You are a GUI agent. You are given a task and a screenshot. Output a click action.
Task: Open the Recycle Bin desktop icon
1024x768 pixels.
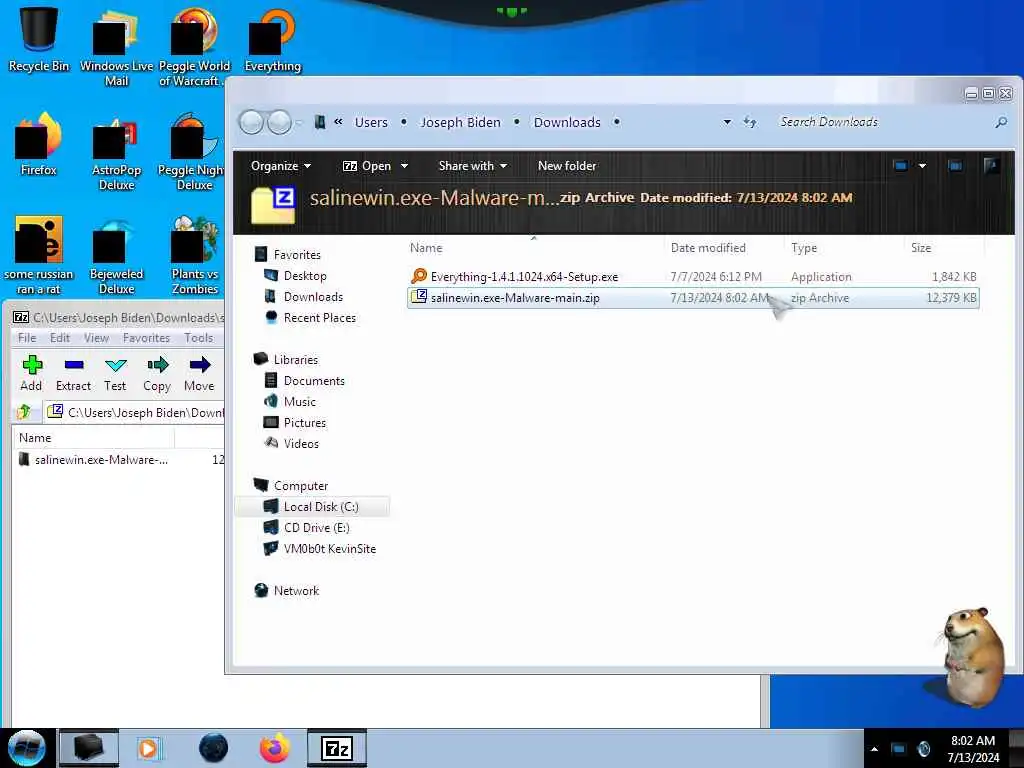point(39,38)
